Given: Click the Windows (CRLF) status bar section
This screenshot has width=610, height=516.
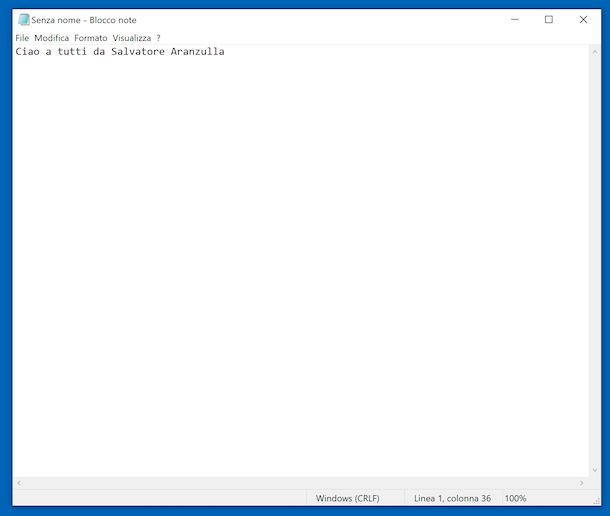Looking at the screenshot, I should click(347, 498).
